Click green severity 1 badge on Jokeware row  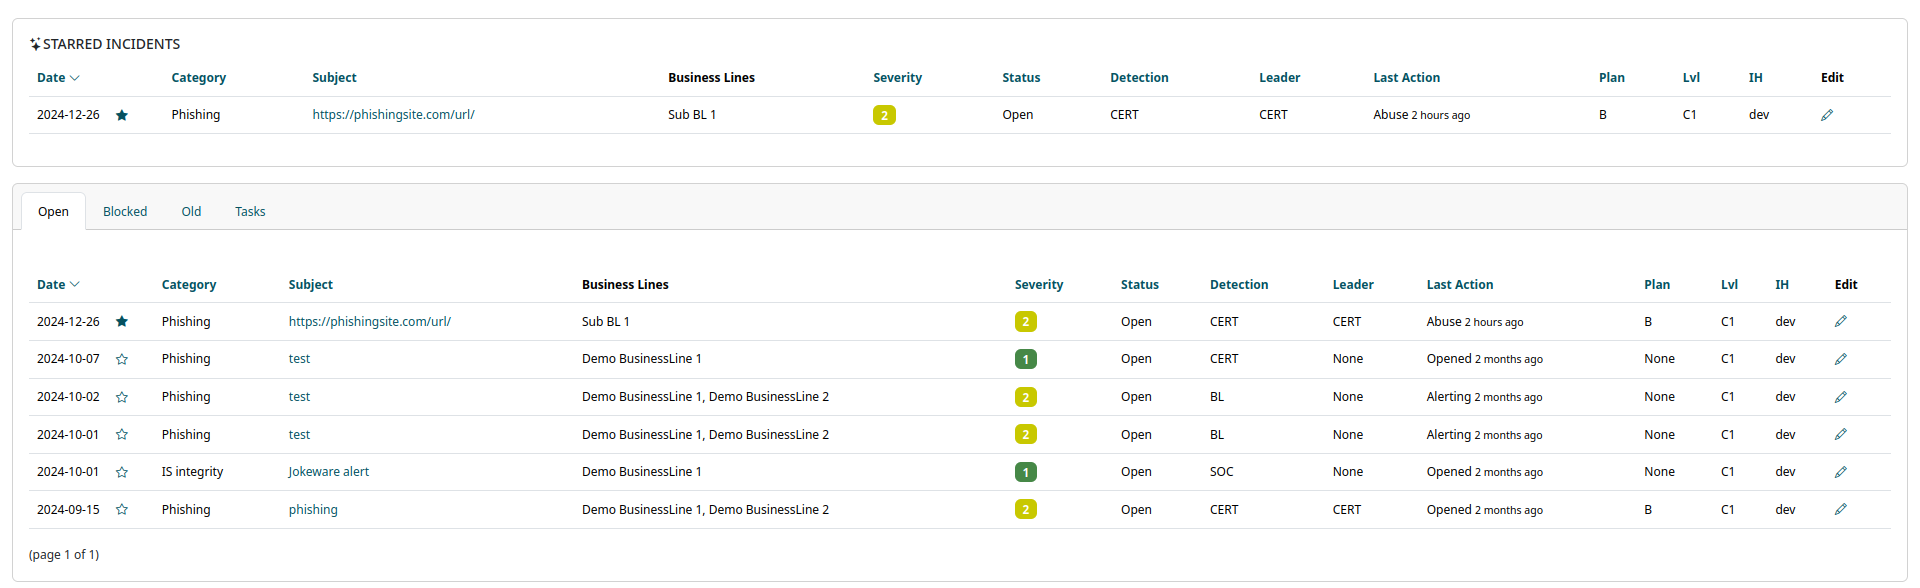pyautogui.click(x=1025, y=472)
